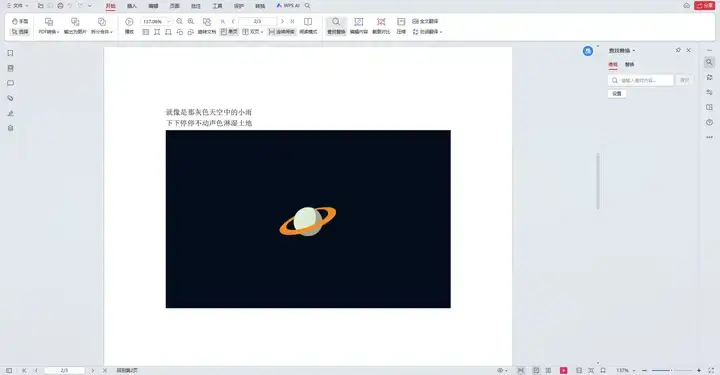Click the more options dots in right rail
This screenshot has width=720, height=375.
pyautogui.click(x=709, y=137)
